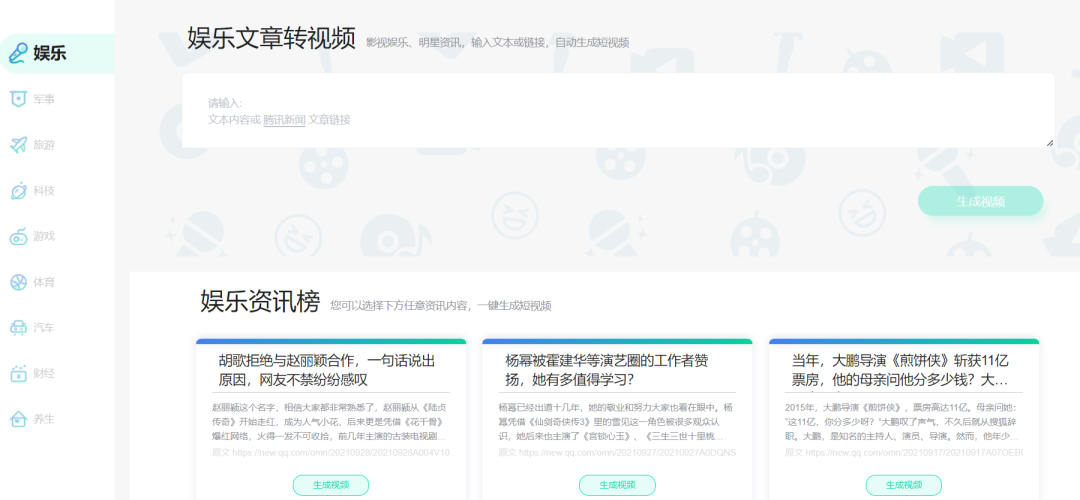Switch to the 军事 category label
This screenshot has height=500, width=1080.
point(44,99)
